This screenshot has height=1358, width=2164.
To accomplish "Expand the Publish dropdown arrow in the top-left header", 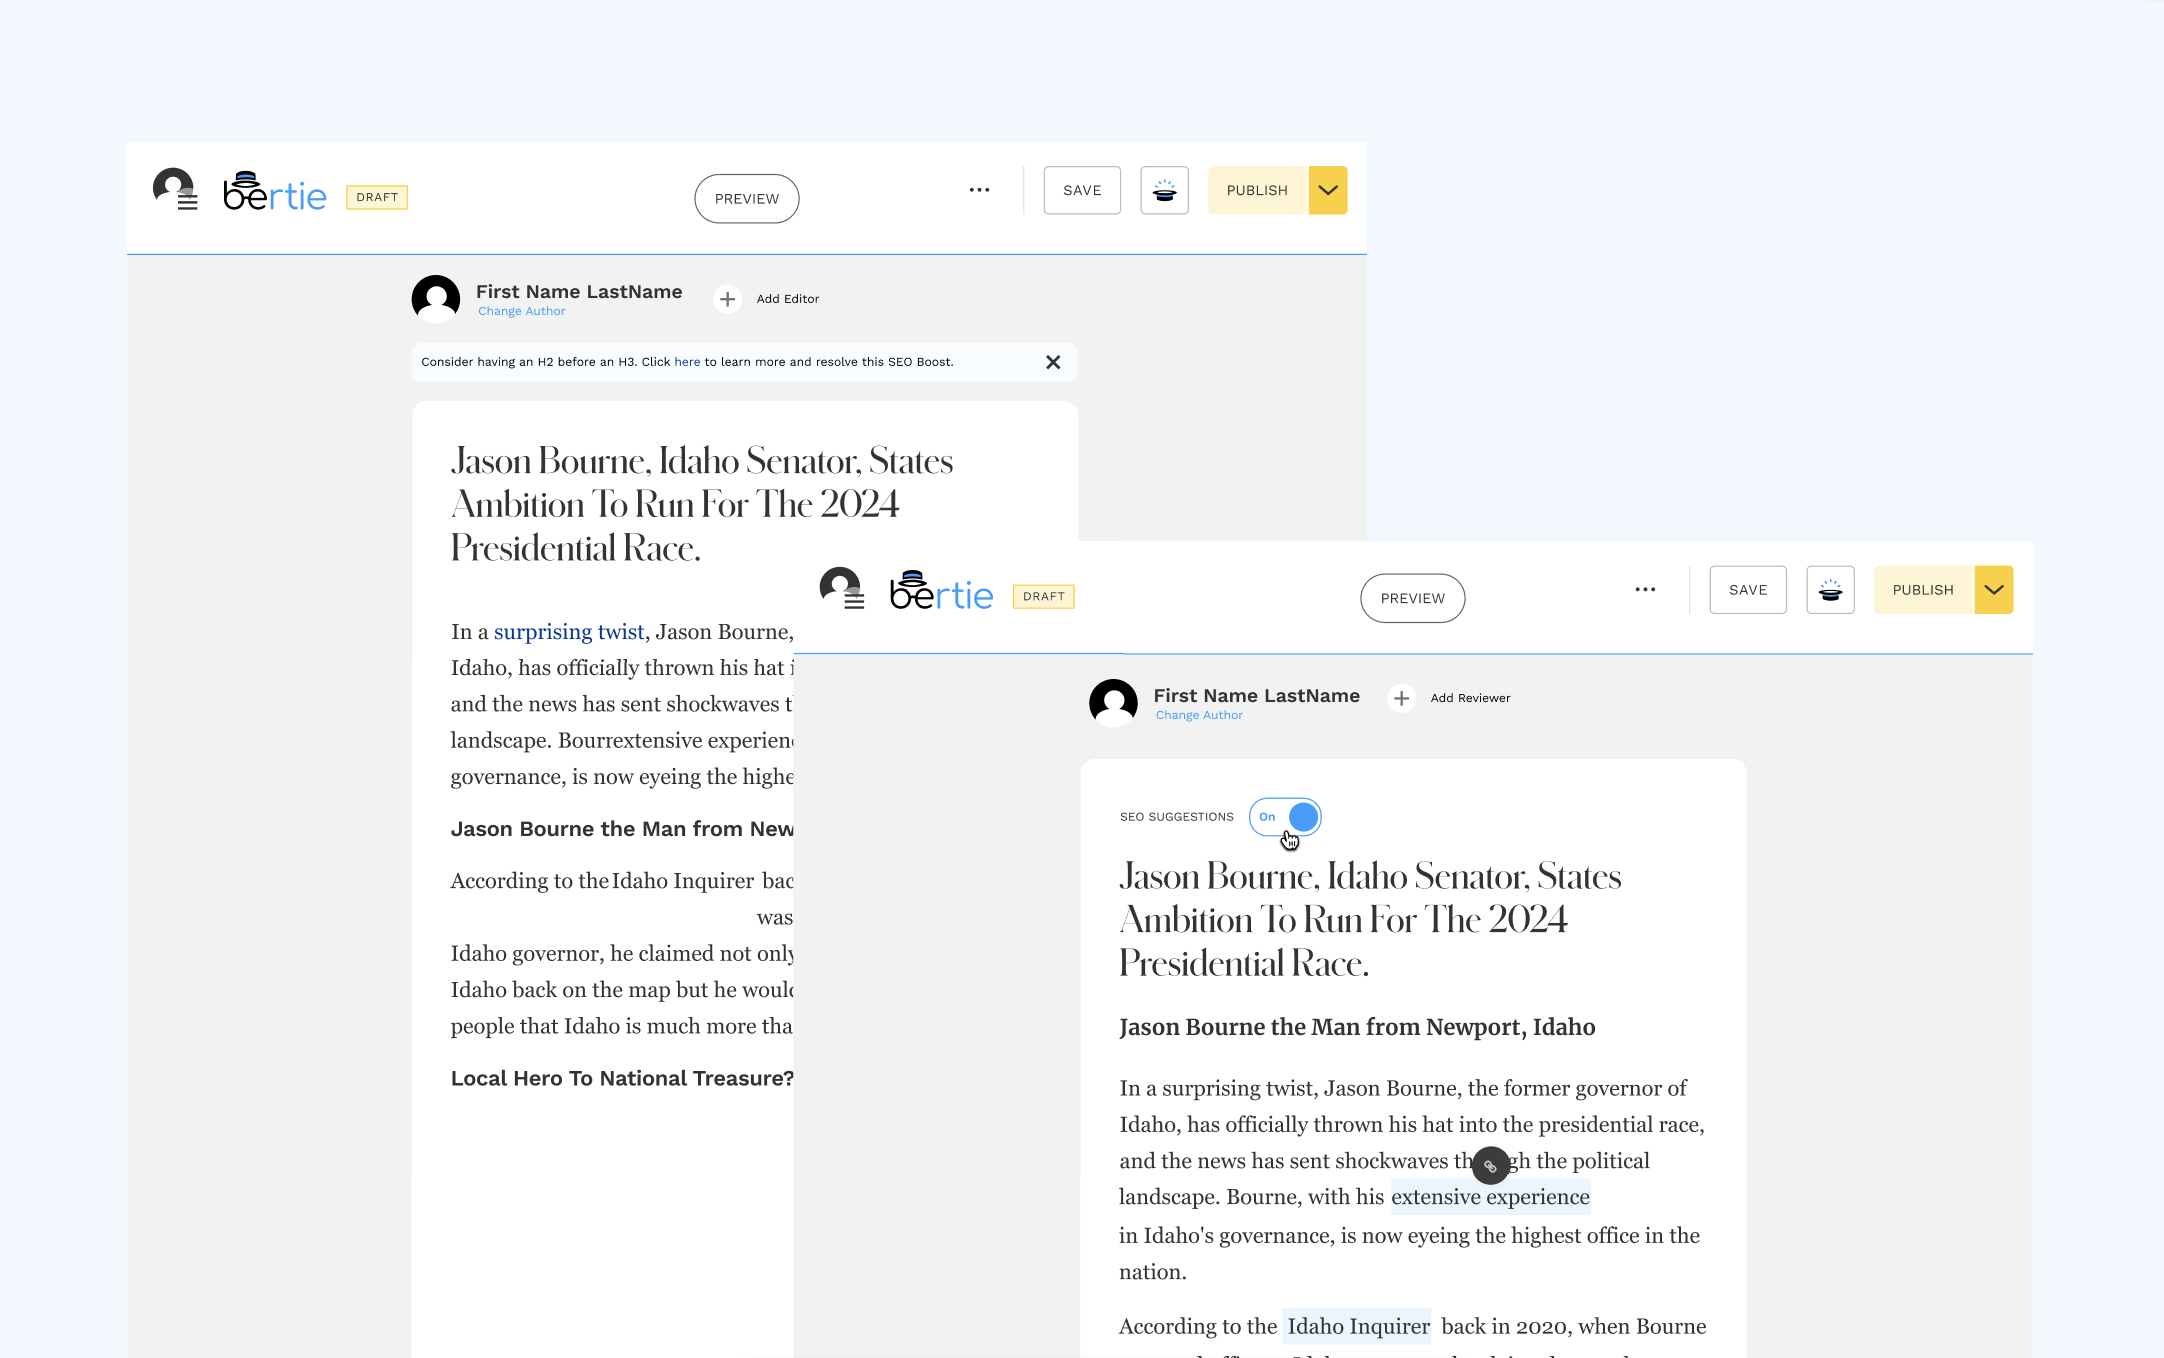I will tap(1327, 190).
